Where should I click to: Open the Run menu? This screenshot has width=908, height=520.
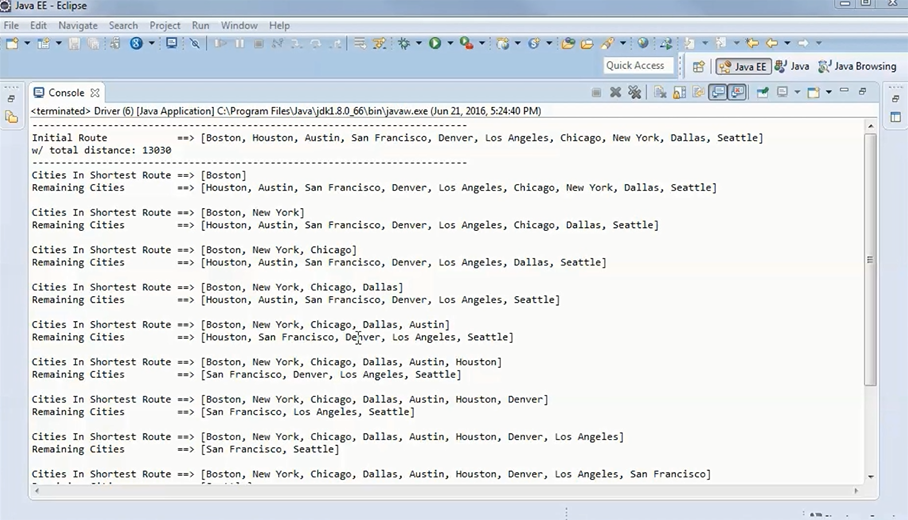[200, 25]
